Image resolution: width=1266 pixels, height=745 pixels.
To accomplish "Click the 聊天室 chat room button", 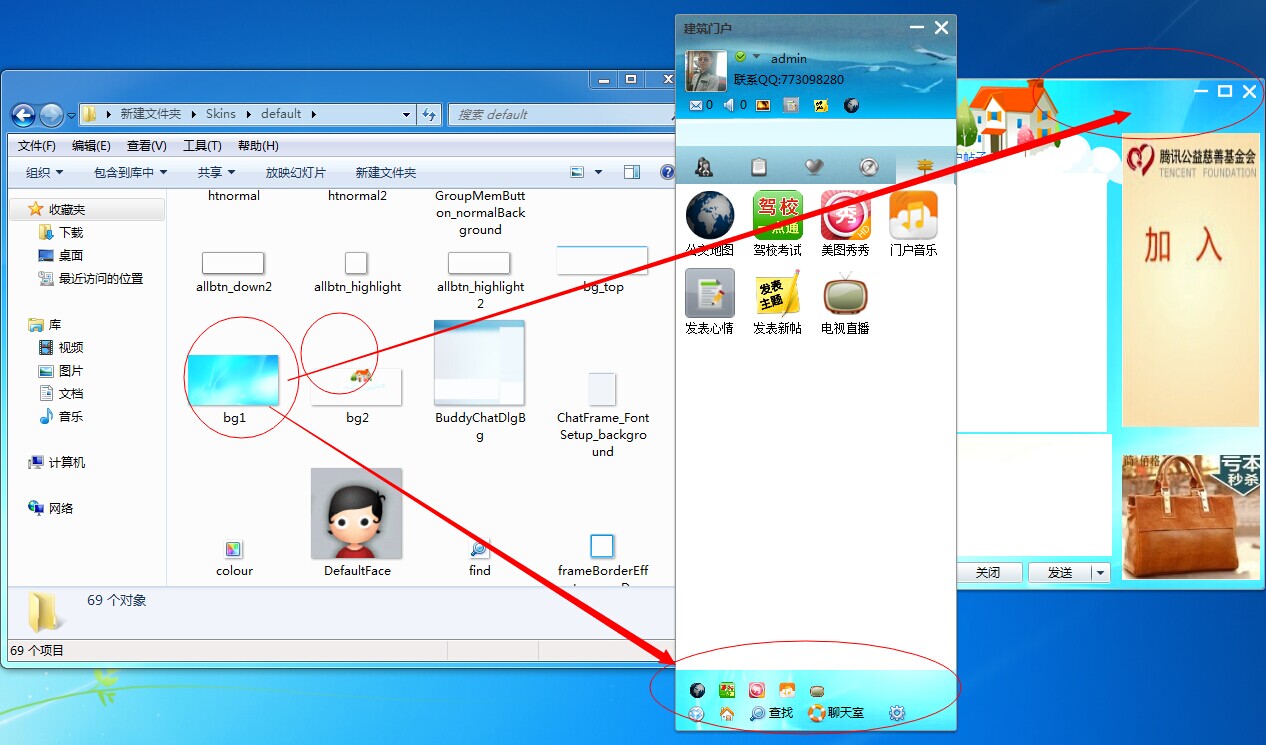I will pyautogui.click(x=837, y=713).
